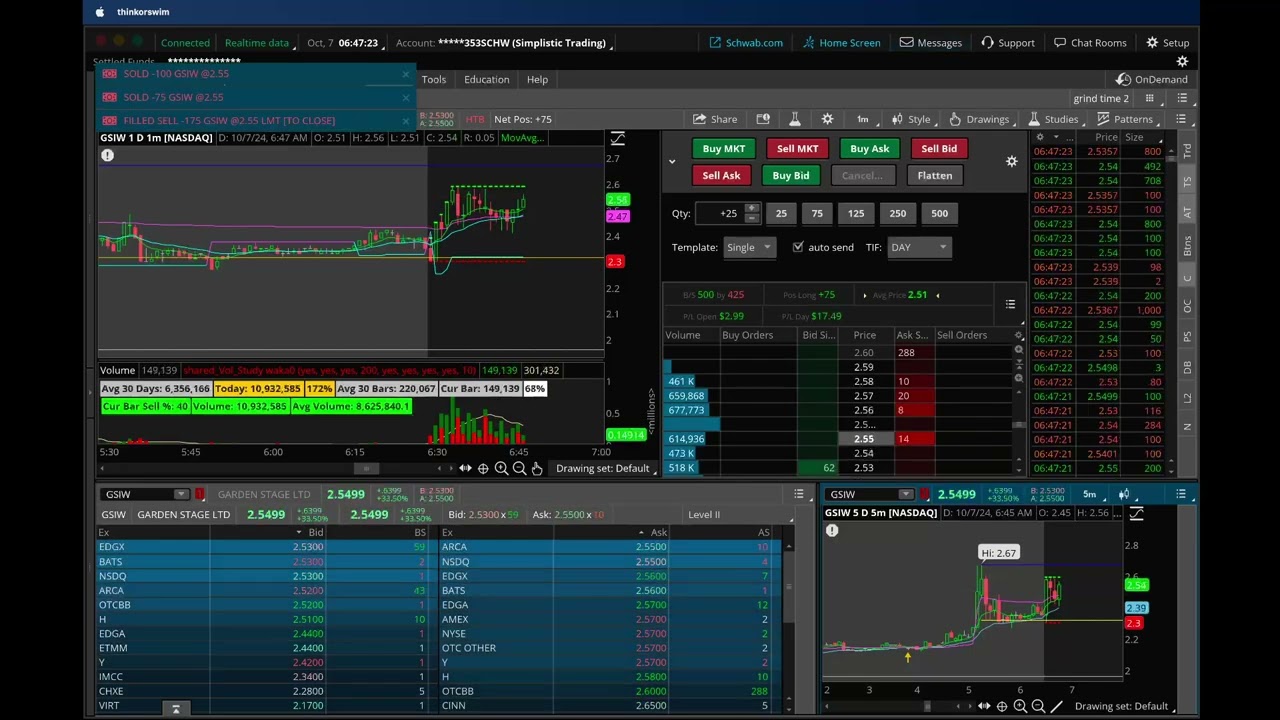
Task: Click the Flatten button
Action: point(935,175)
